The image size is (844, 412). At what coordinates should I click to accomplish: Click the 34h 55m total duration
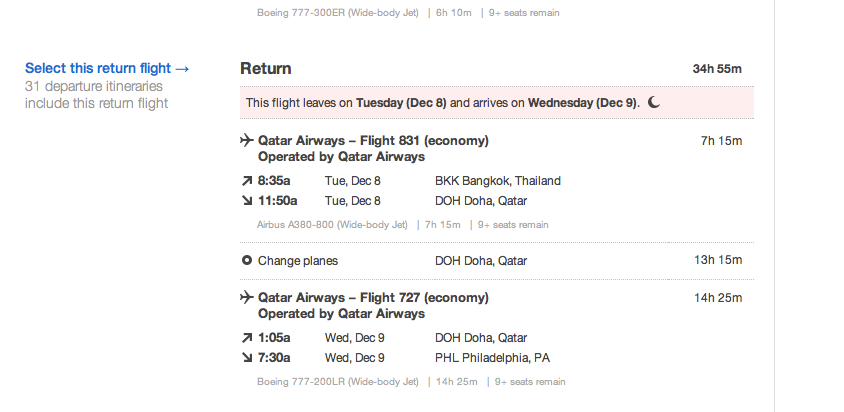click(717, 69)
